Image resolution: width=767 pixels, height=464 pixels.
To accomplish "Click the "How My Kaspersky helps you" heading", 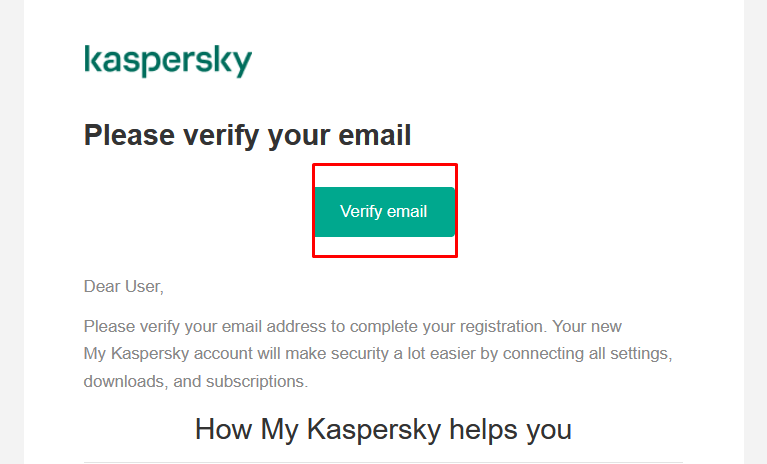I will (x=383, y=430).
